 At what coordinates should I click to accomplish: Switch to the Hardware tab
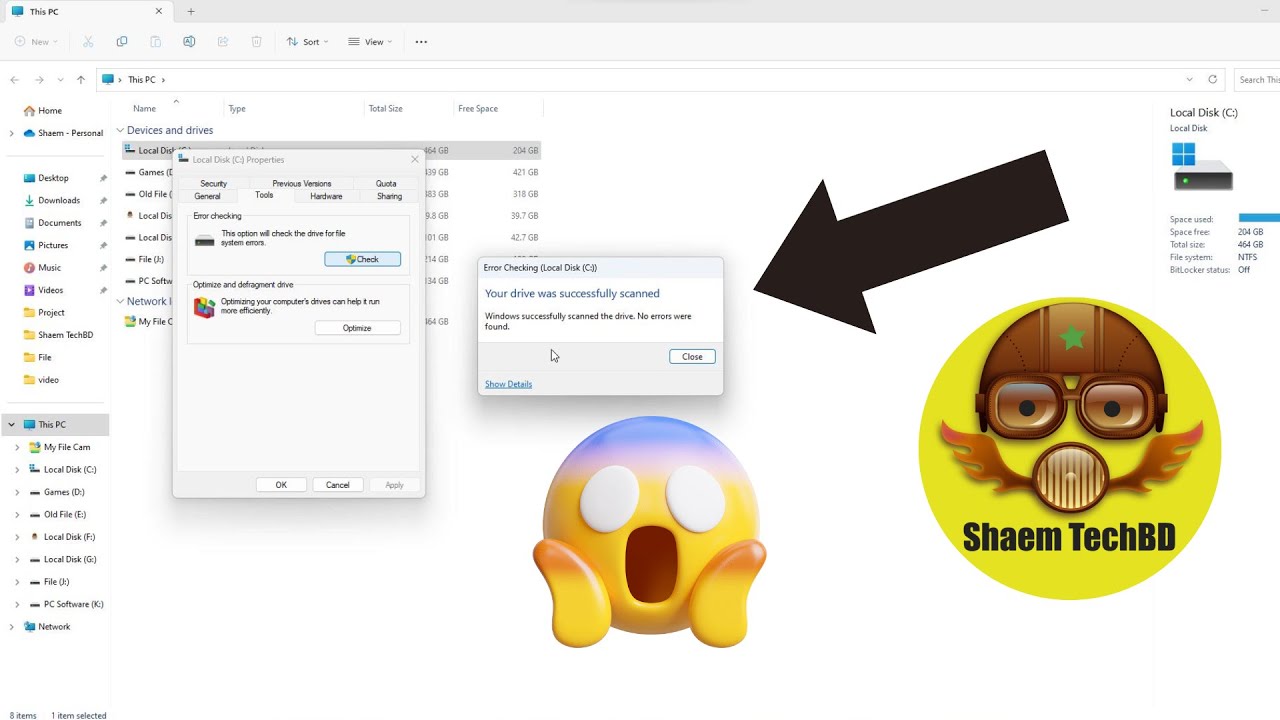coord(326,196)
